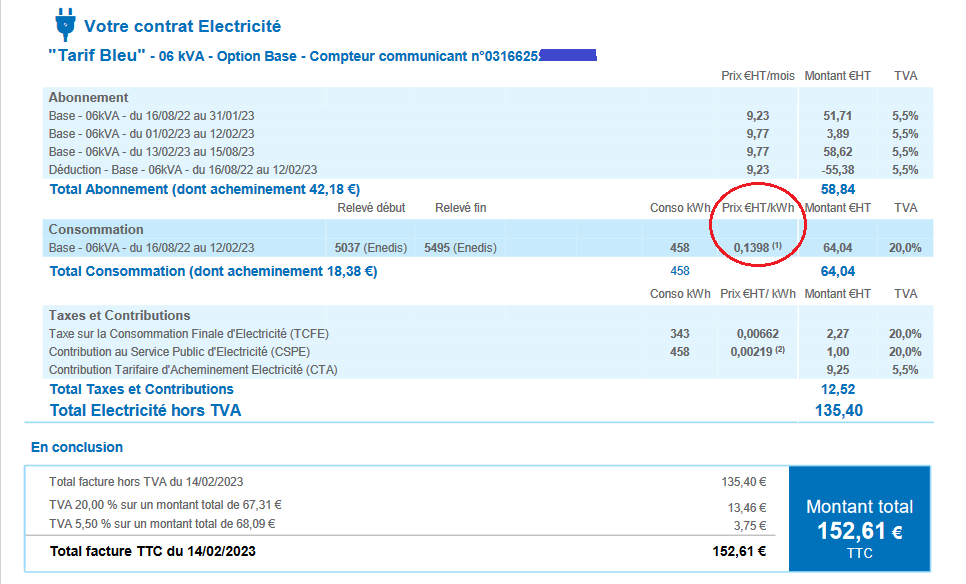Click the "En conclusion" heading
966x584 pixels.
click(77, 447)
